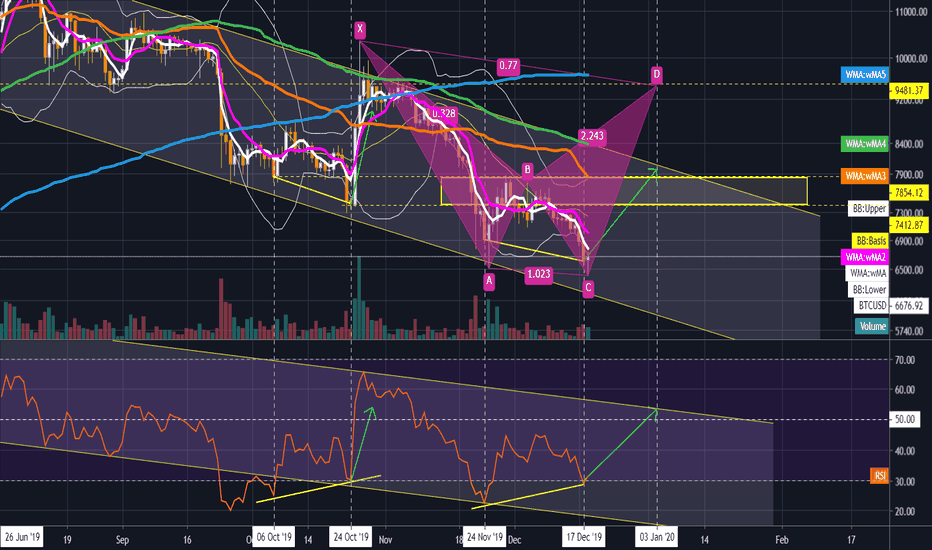The width and height of the screenshot is (932, 550).
Task: Select the pattern point label A
Action: coord(489,281)
